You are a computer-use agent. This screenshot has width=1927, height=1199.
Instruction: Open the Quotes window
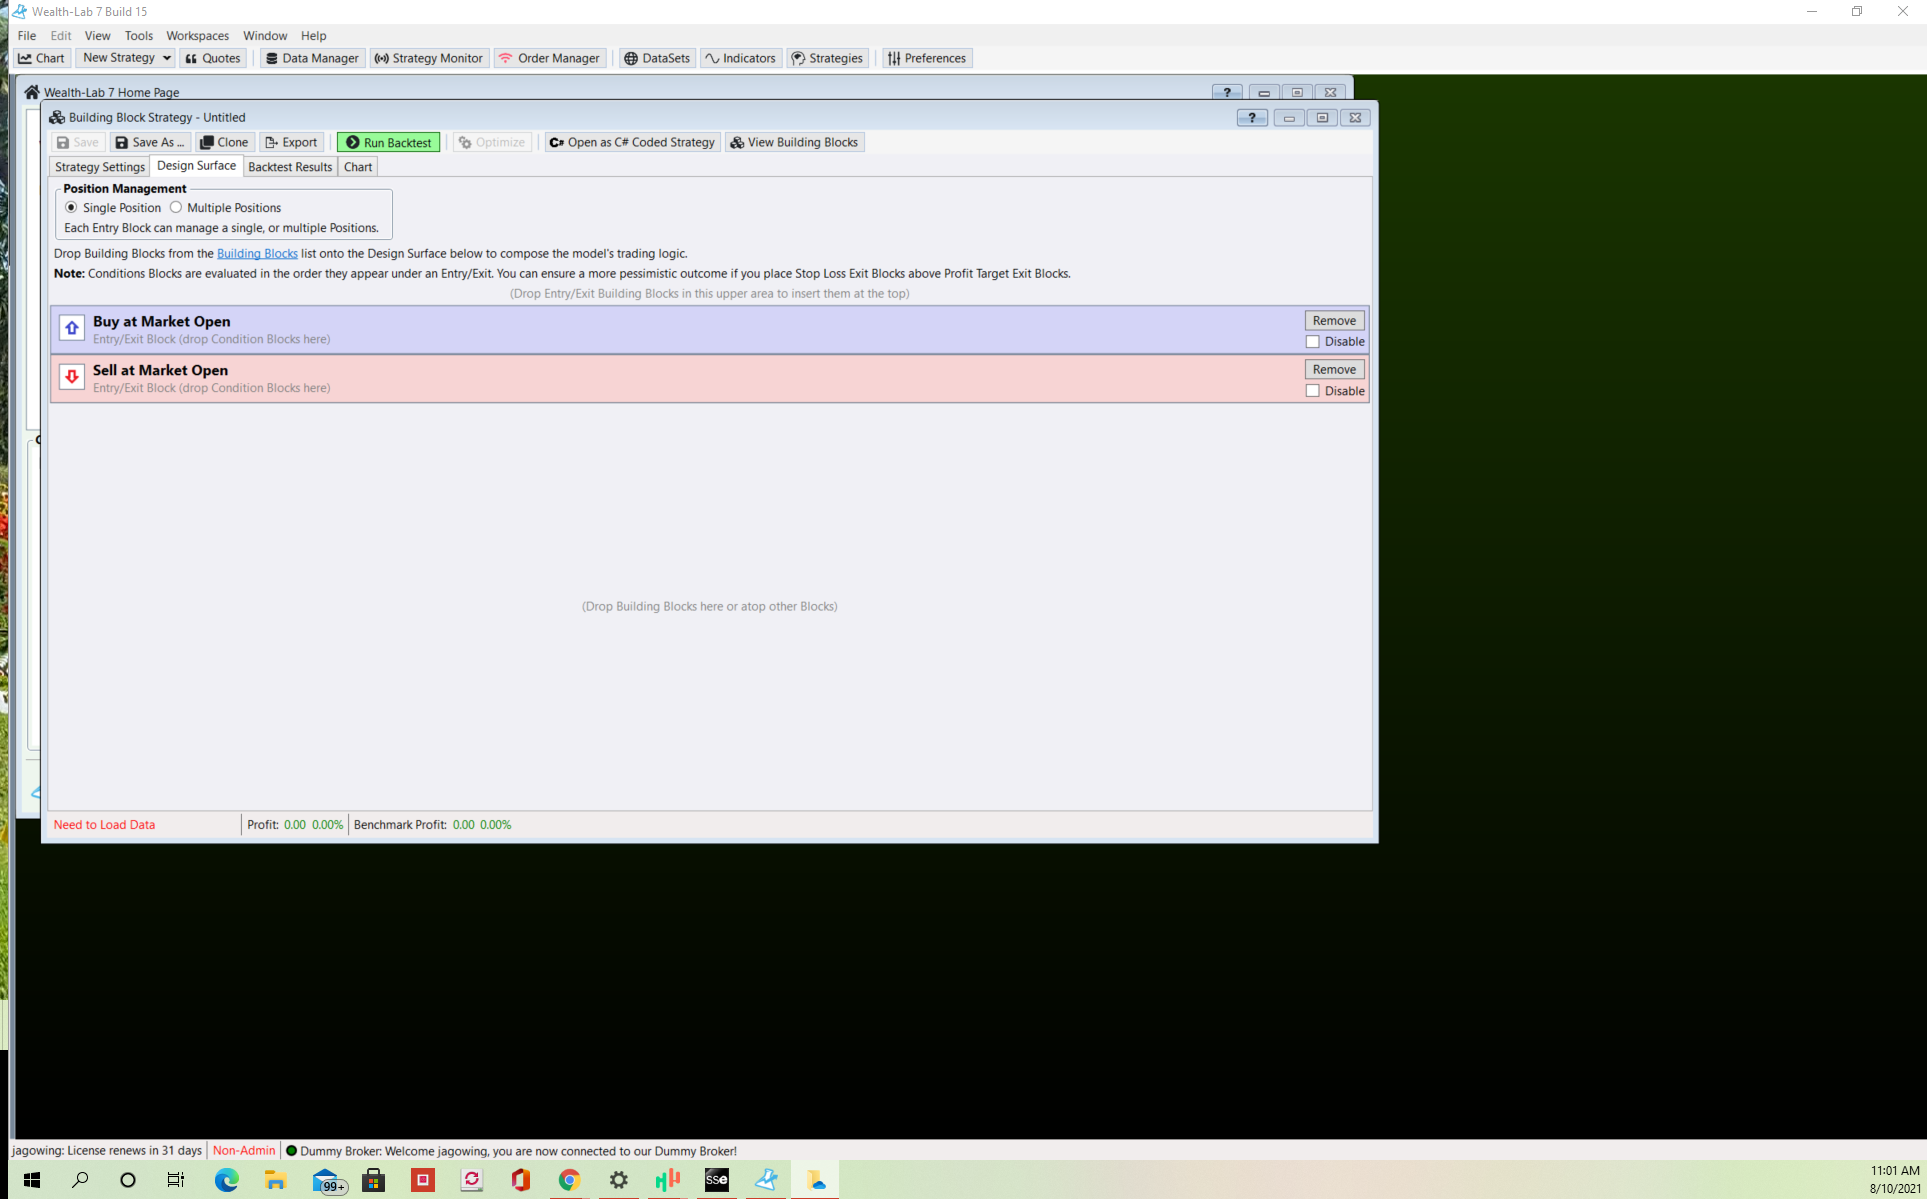(x=213, y=58)
